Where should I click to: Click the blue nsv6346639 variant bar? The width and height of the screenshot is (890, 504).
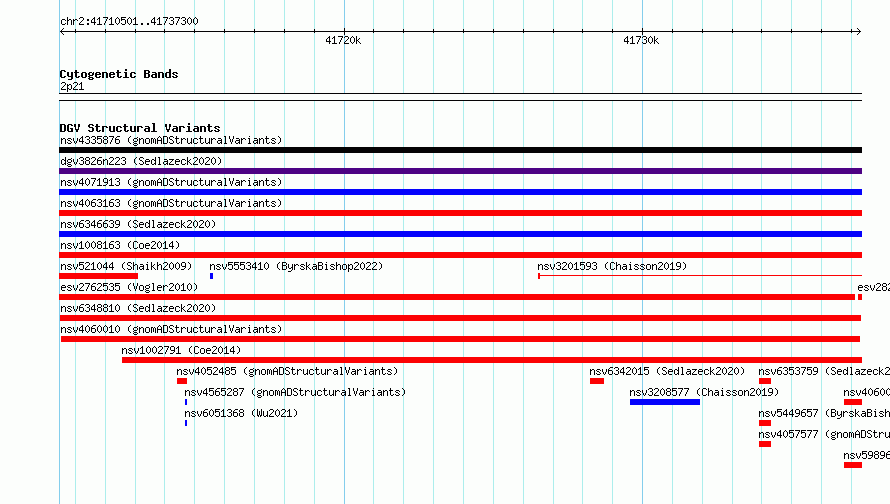(x=460, y=234)
